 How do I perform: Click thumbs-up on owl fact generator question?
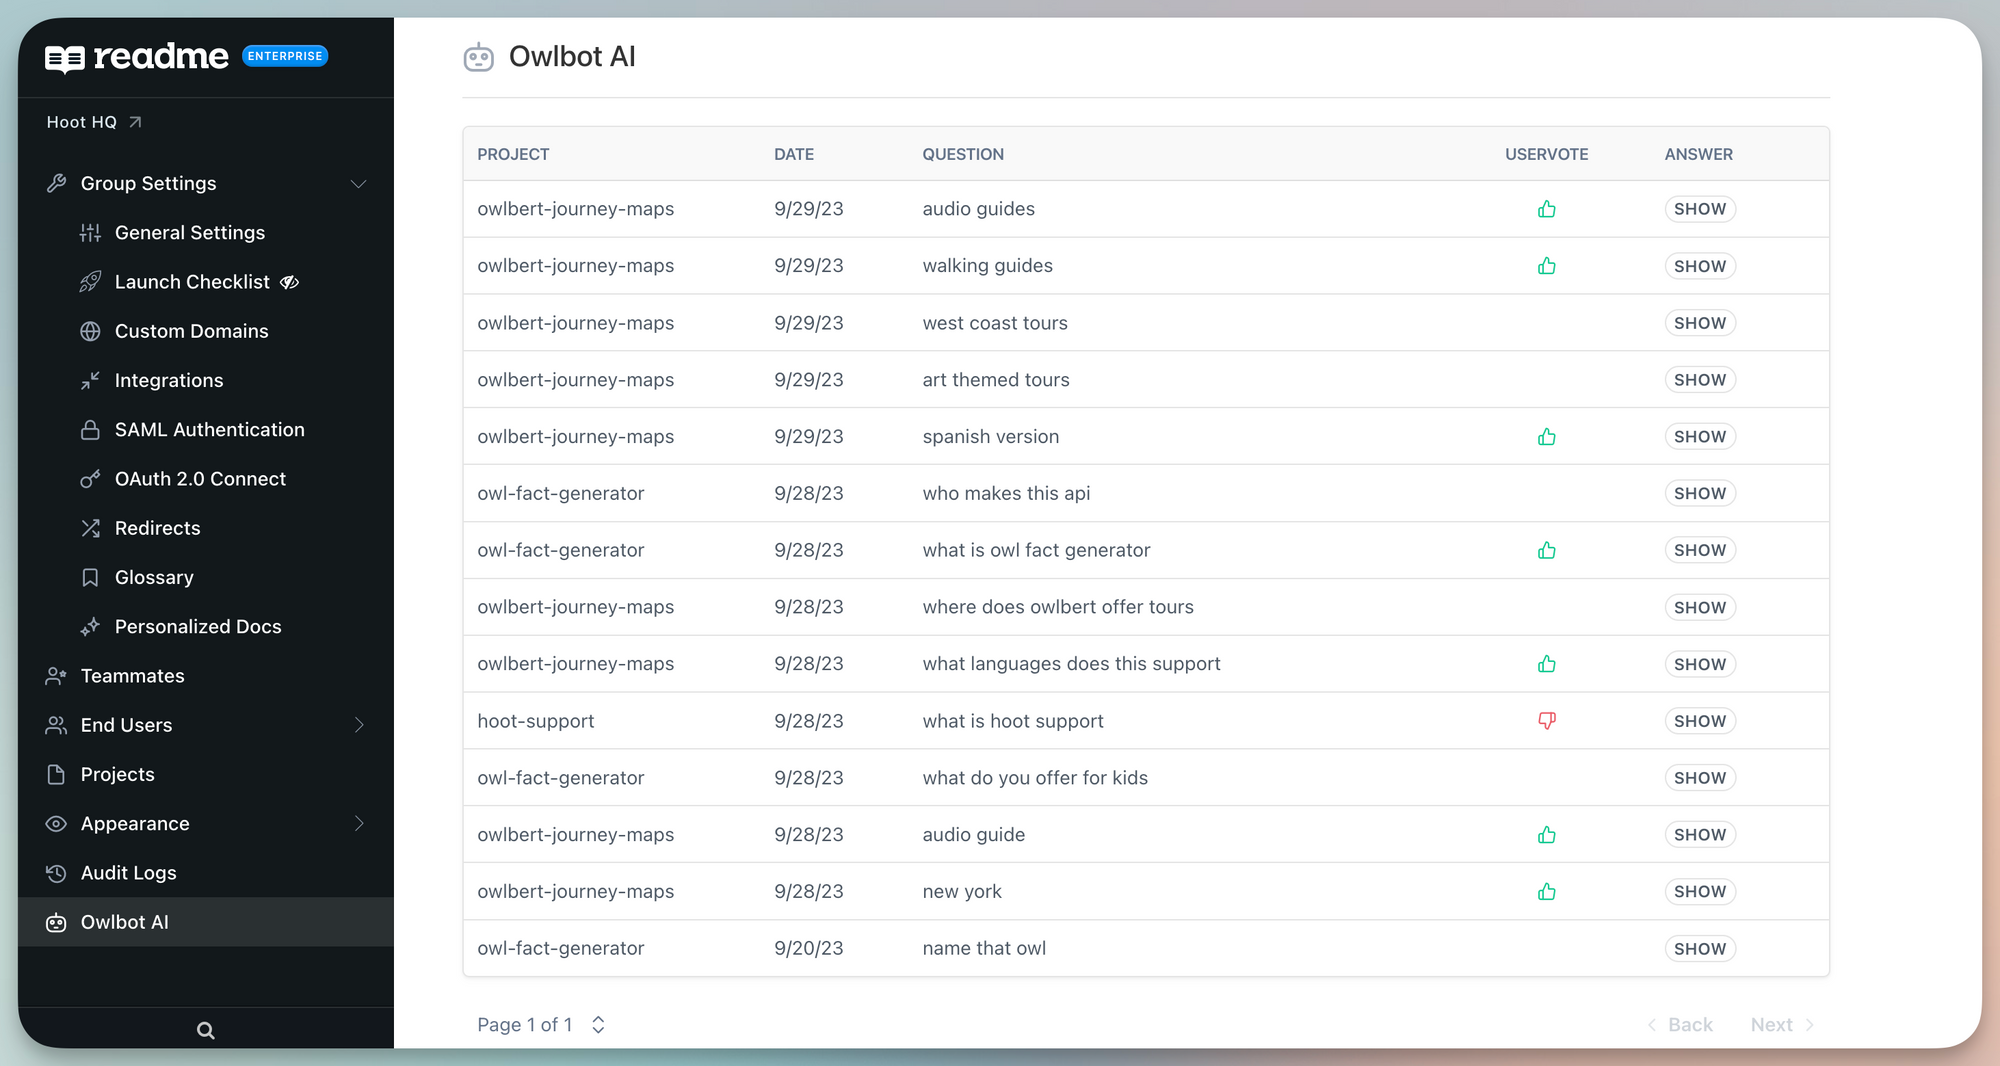(x=1547, y=550)
